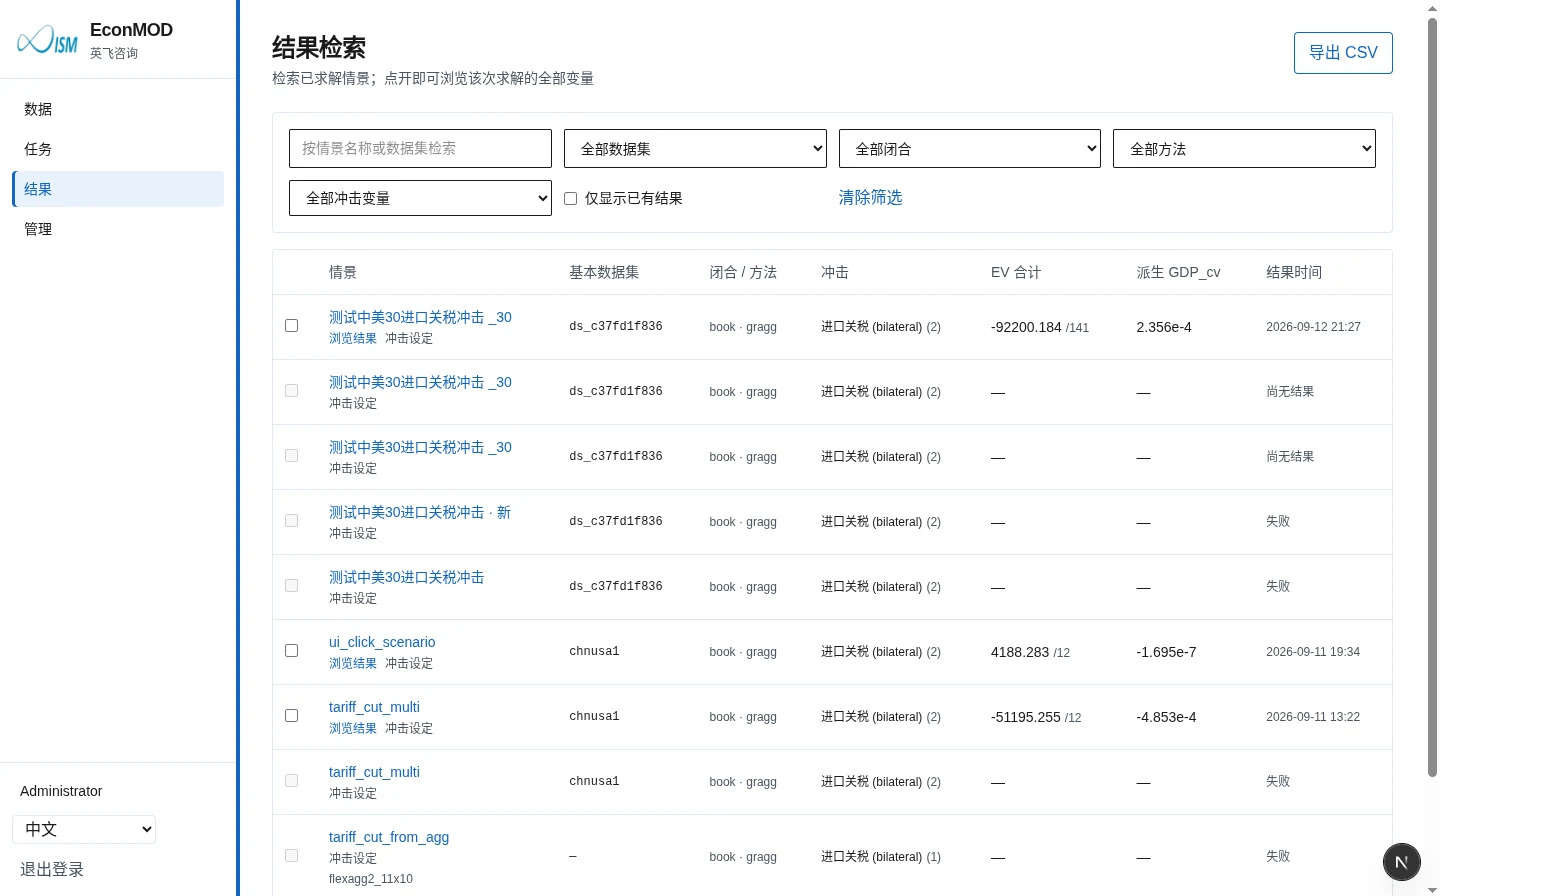1560x896 pixels.
Task: Open the ui_click_scenario link
Action: [x=382, y=642]
